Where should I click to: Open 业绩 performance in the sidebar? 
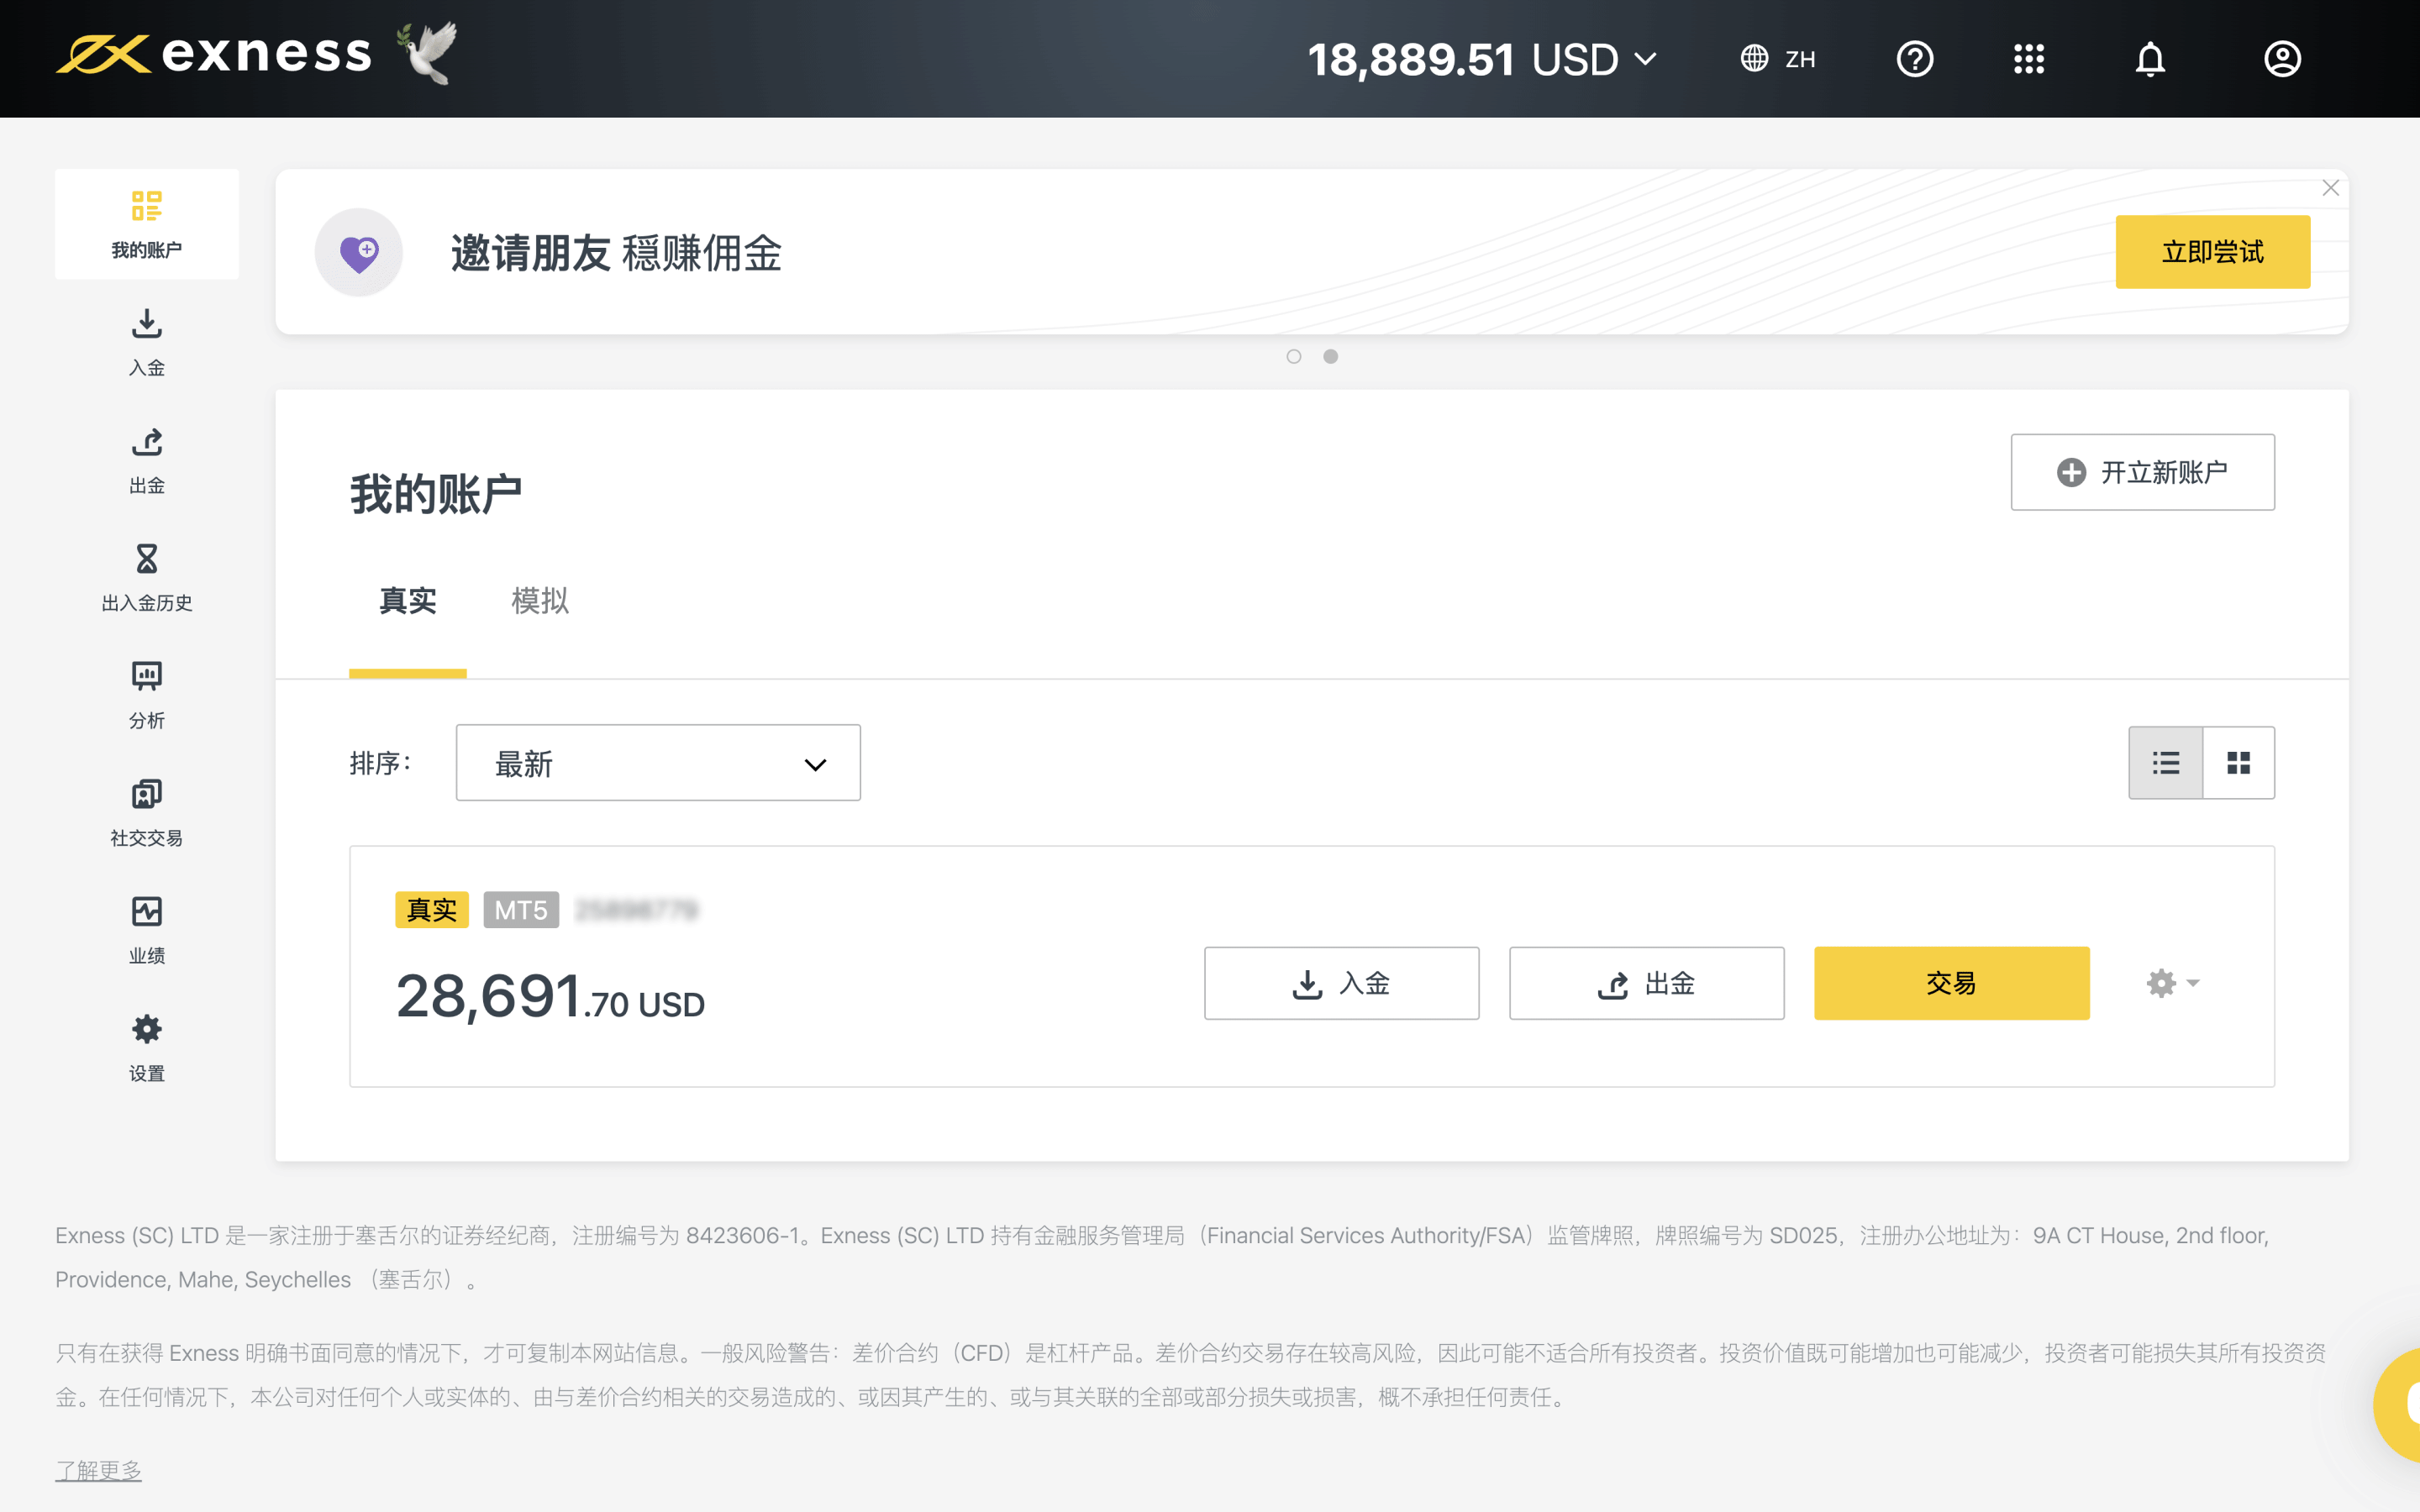[x=147, y=930]
